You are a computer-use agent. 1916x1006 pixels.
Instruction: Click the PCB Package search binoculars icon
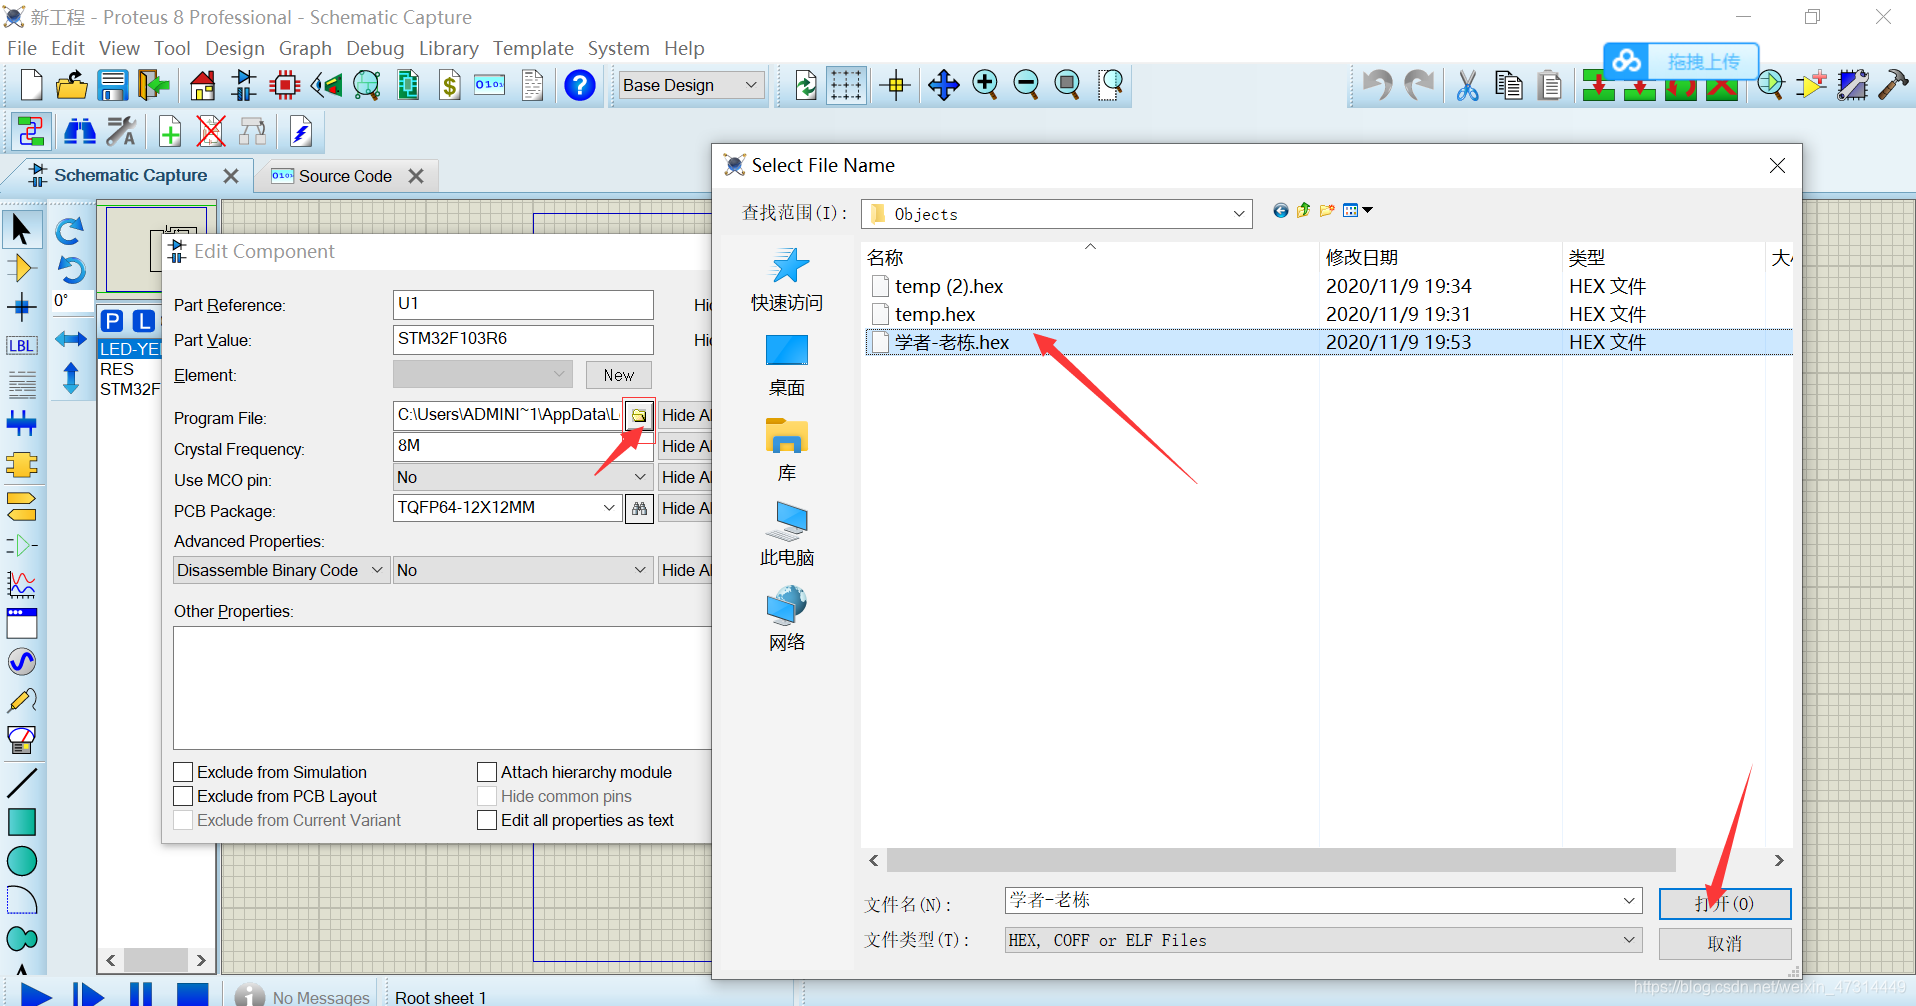coord(639,508)
